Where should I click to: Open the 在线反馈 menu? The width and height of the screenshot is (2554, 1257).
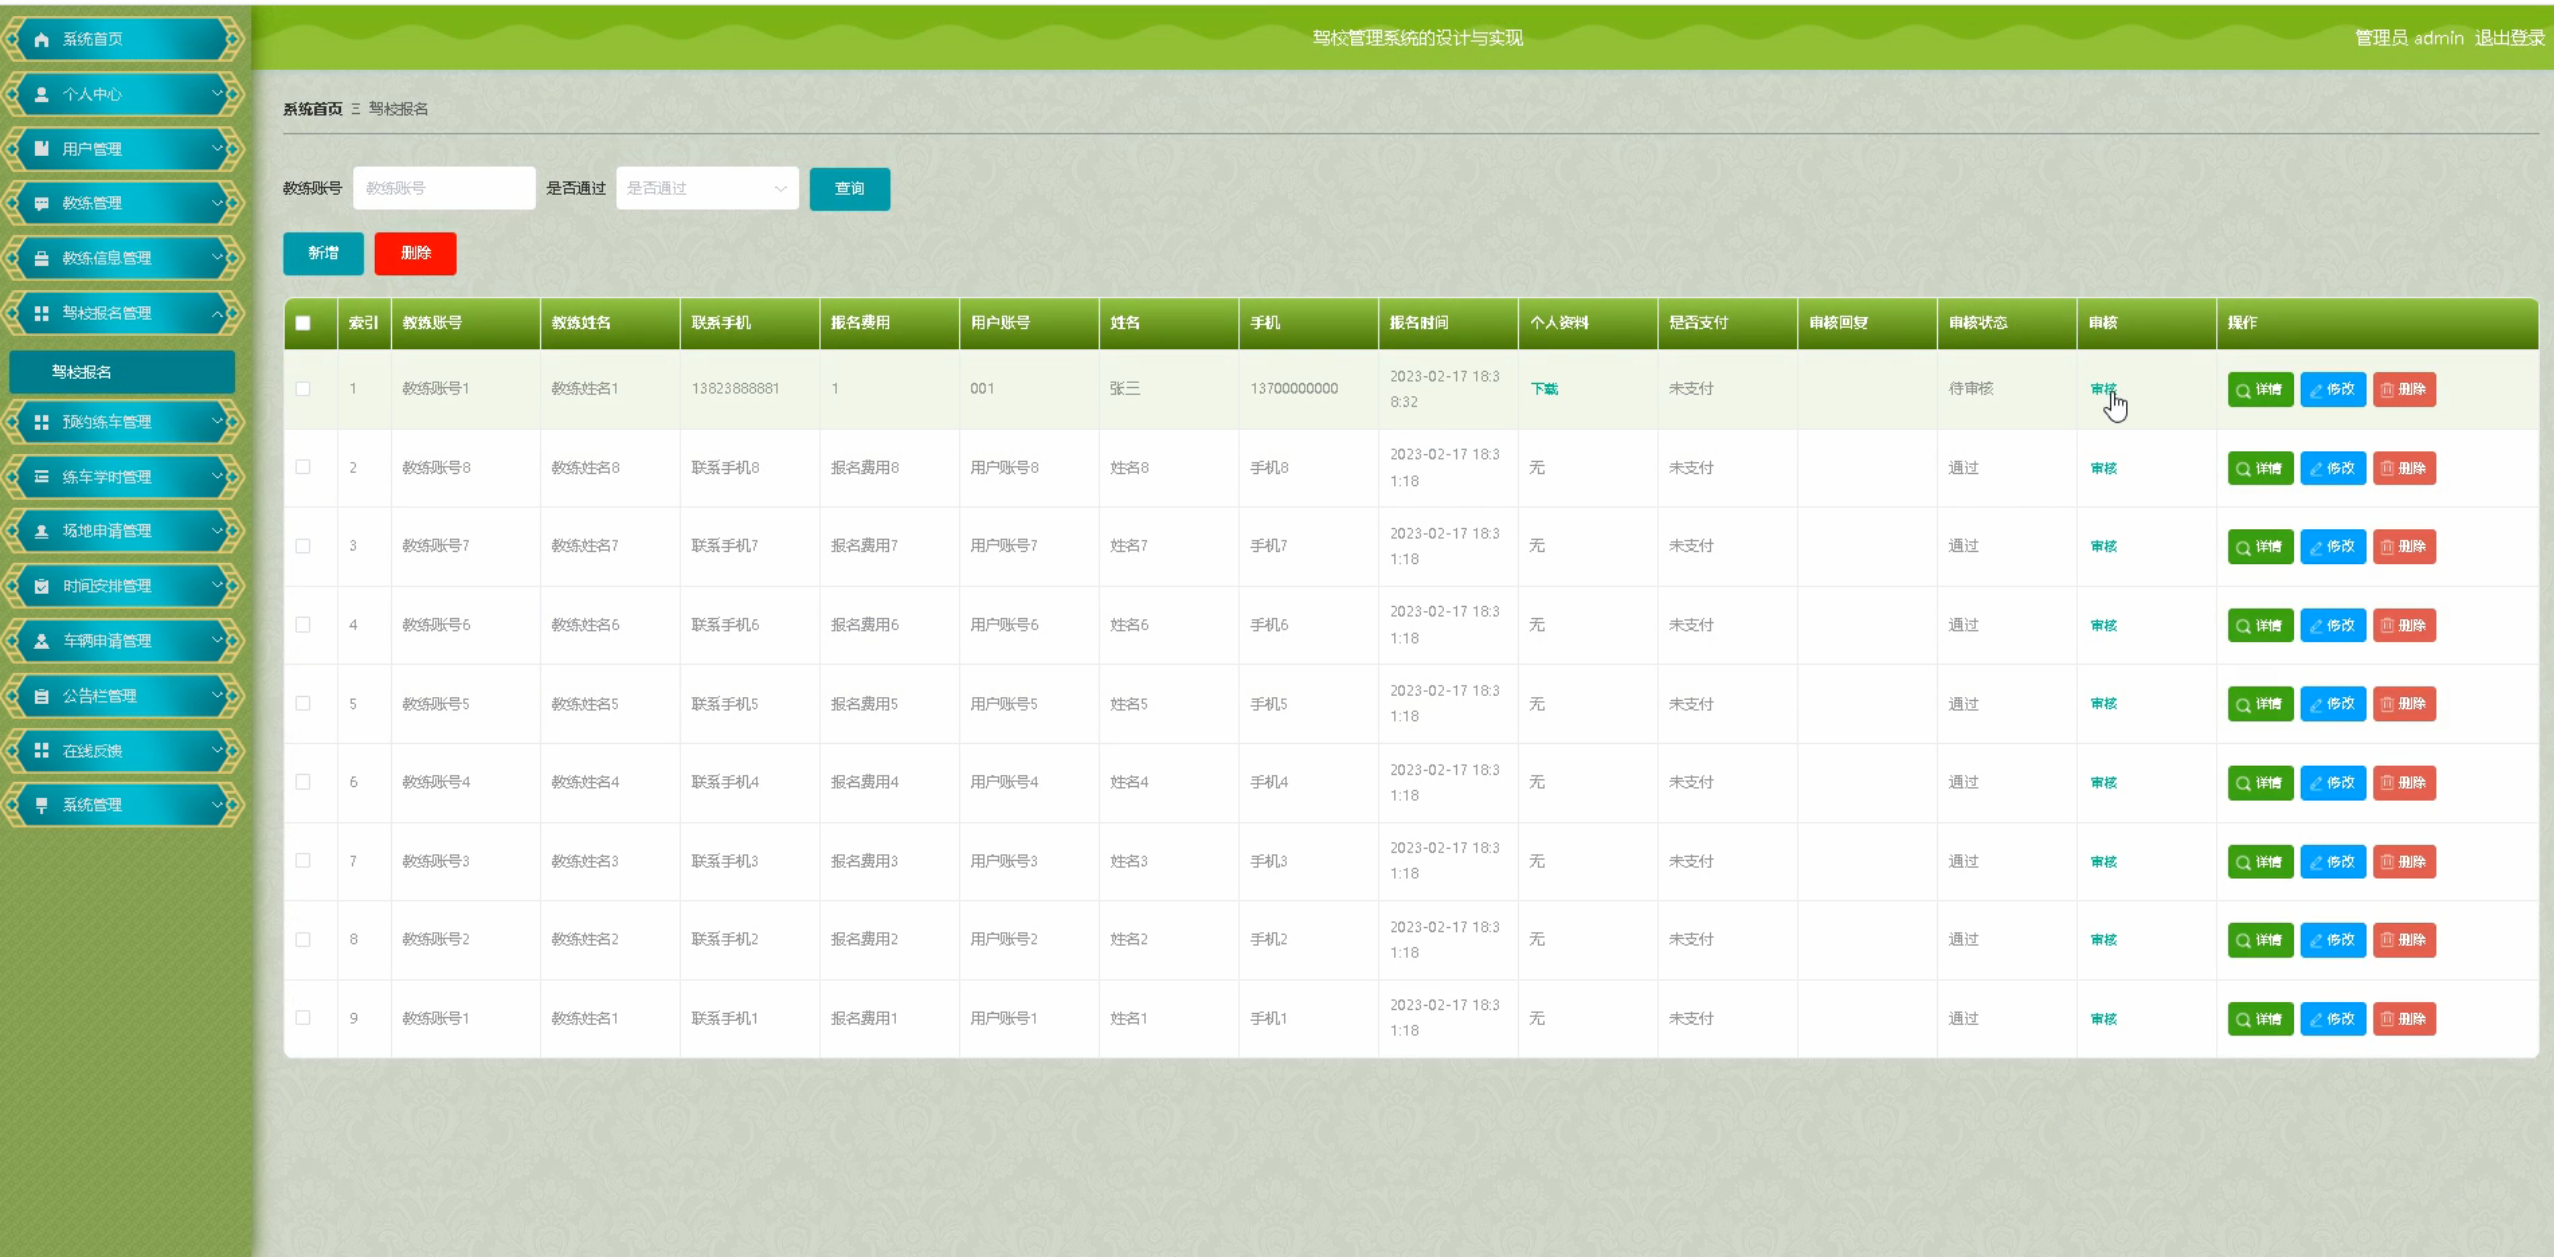tap(123, 750)
